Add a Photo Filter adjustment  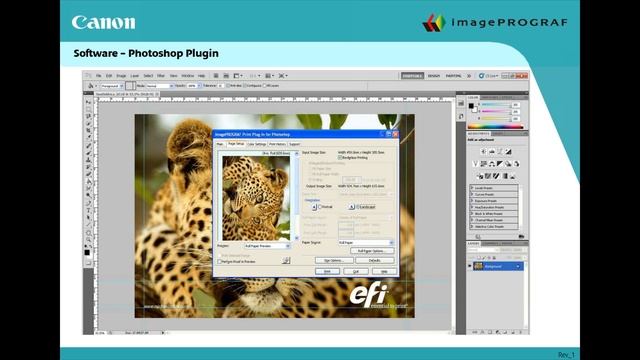pyautogui.click(x=508, y=164)
